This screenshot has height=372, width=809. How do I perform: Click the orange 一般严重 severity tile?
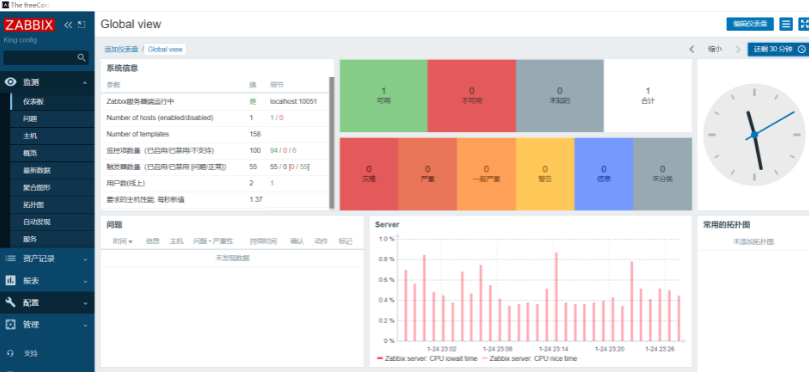point(487,174)
